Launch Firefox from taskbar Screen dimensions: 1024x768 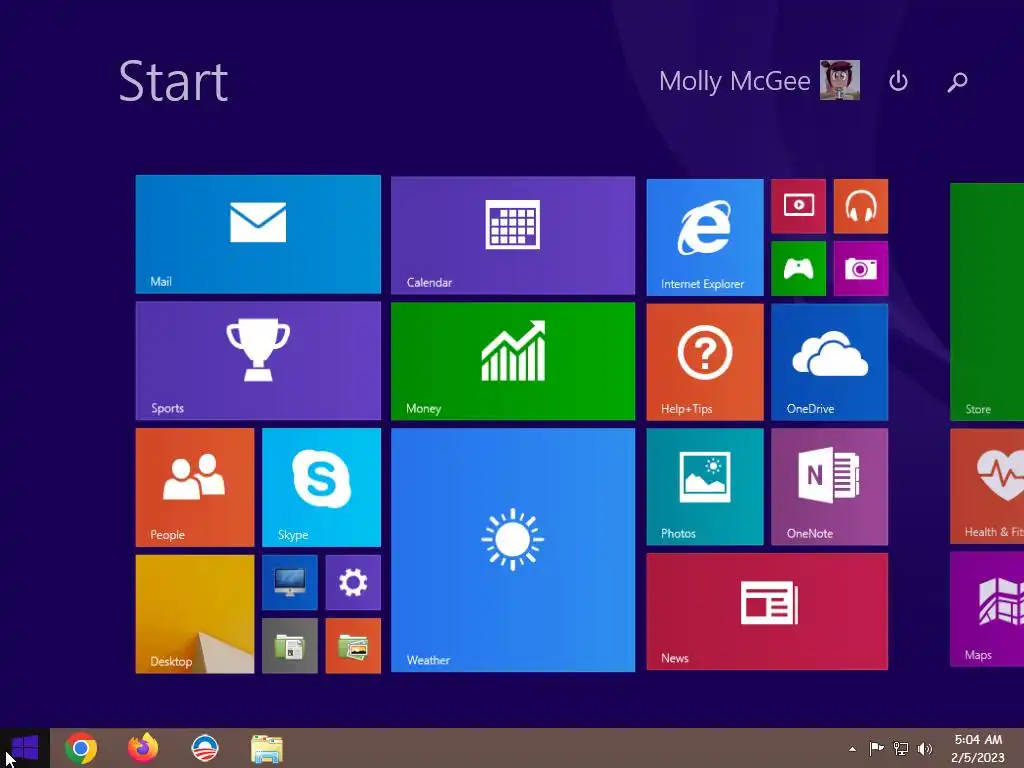coord(143,748)
